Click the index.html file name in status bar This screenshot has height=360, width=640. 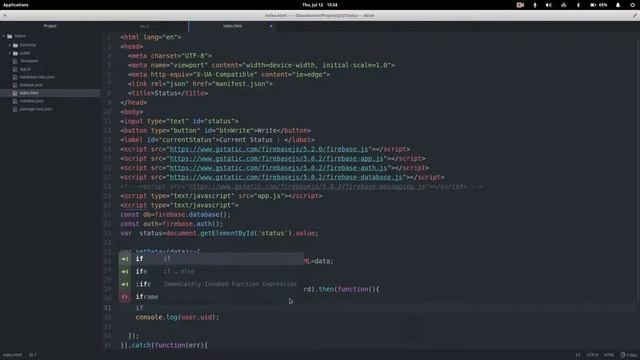click(x=13, y=355)
